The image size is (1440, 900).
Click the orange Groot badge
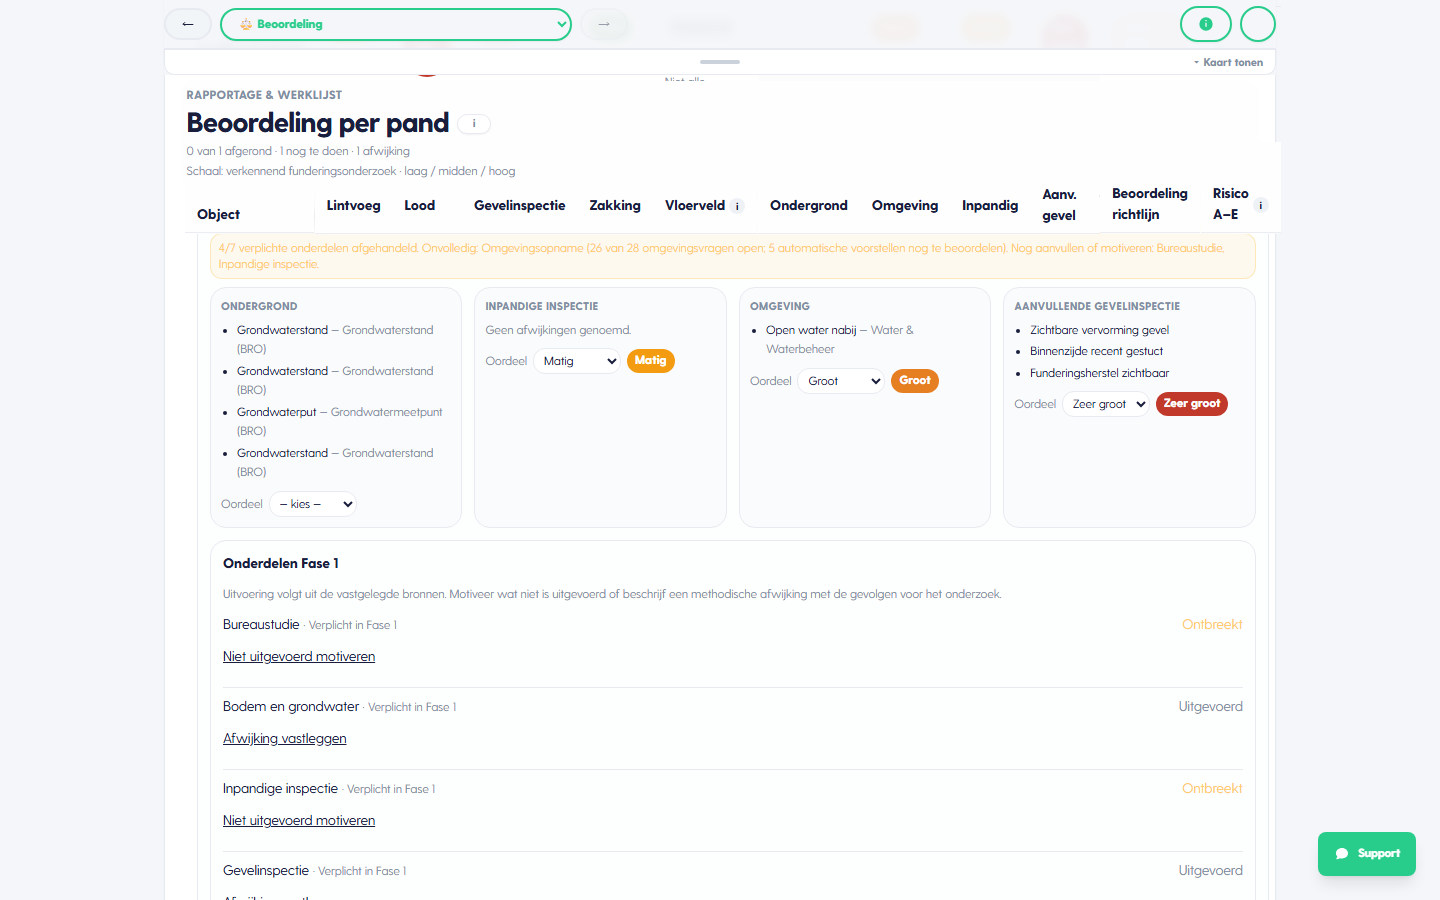click(915, 381)
